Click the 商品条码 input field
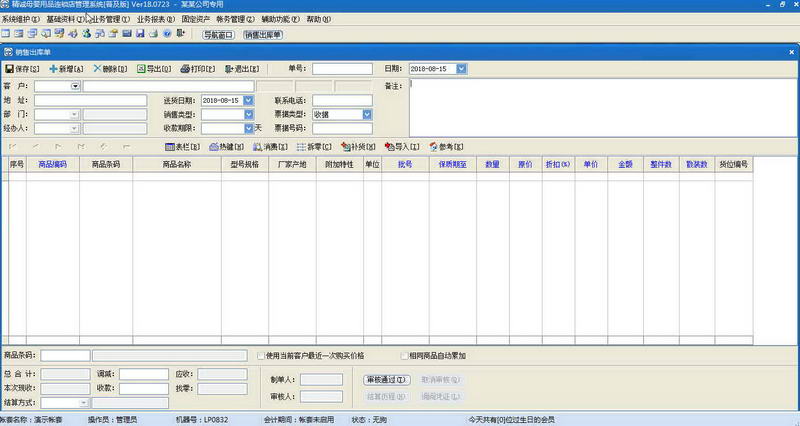 tap(65, 356)
